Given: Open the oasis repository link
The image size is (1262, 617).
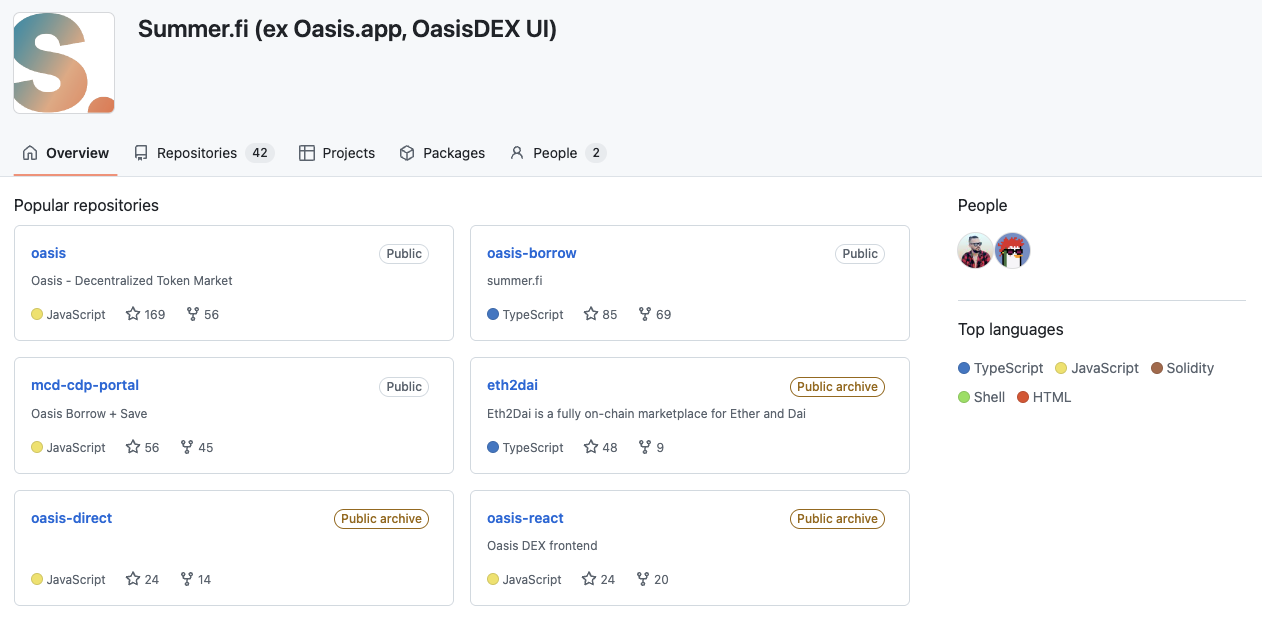Looking at the screenshot, I should point(49,253).
